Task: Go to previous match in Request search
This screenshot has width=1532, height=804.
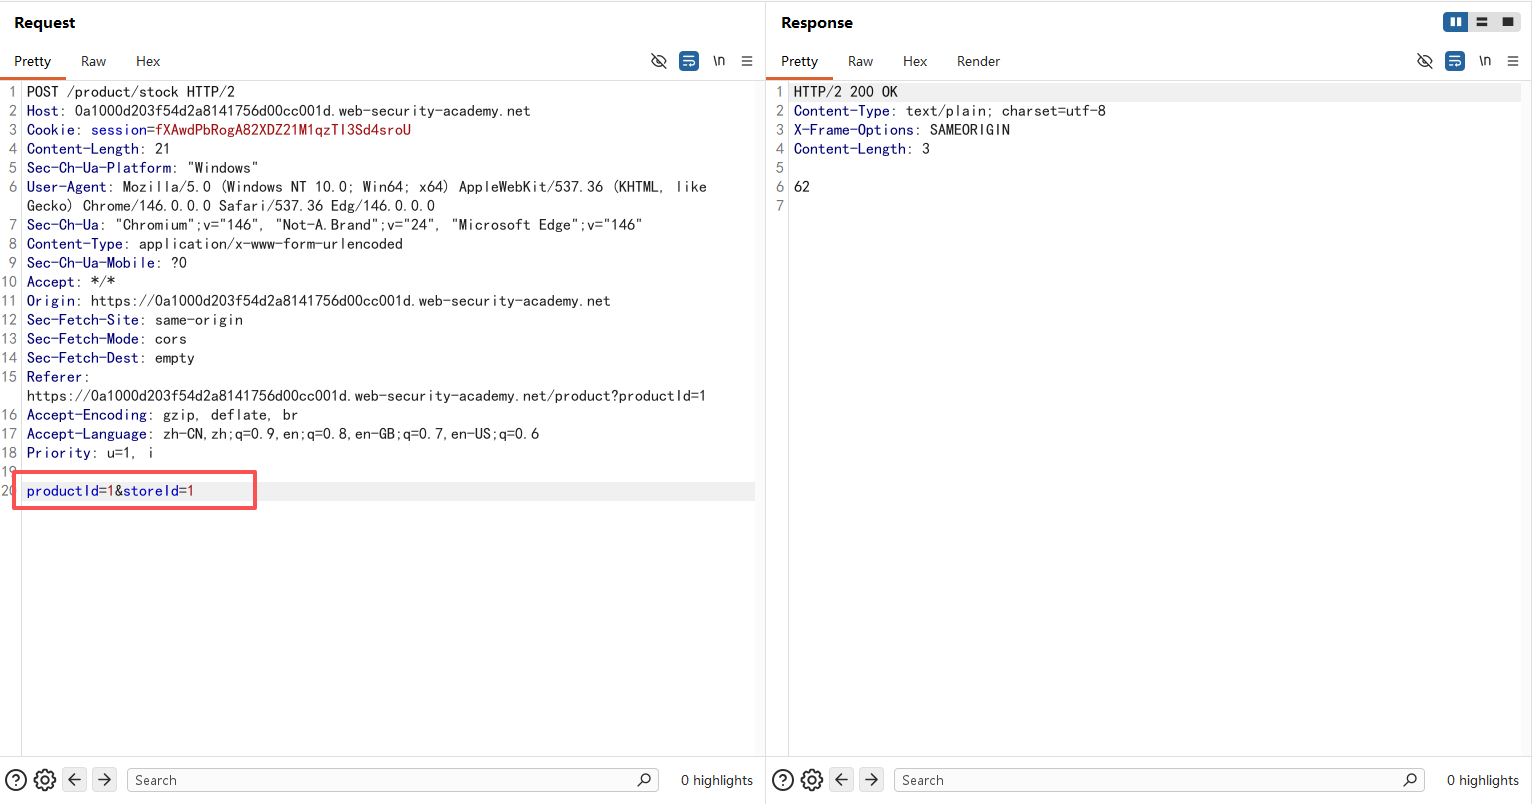Action: point(75,780)
